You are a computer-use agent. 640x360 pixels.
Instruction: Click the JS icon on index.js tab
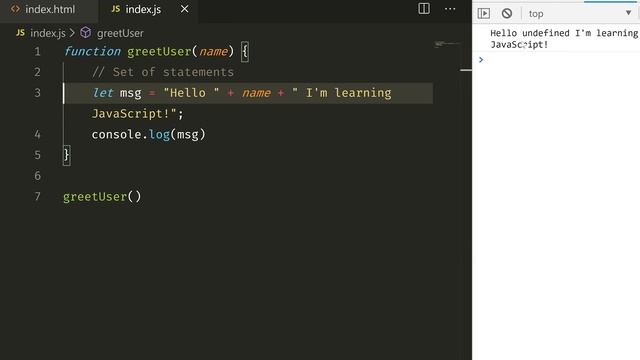point(116,9)
